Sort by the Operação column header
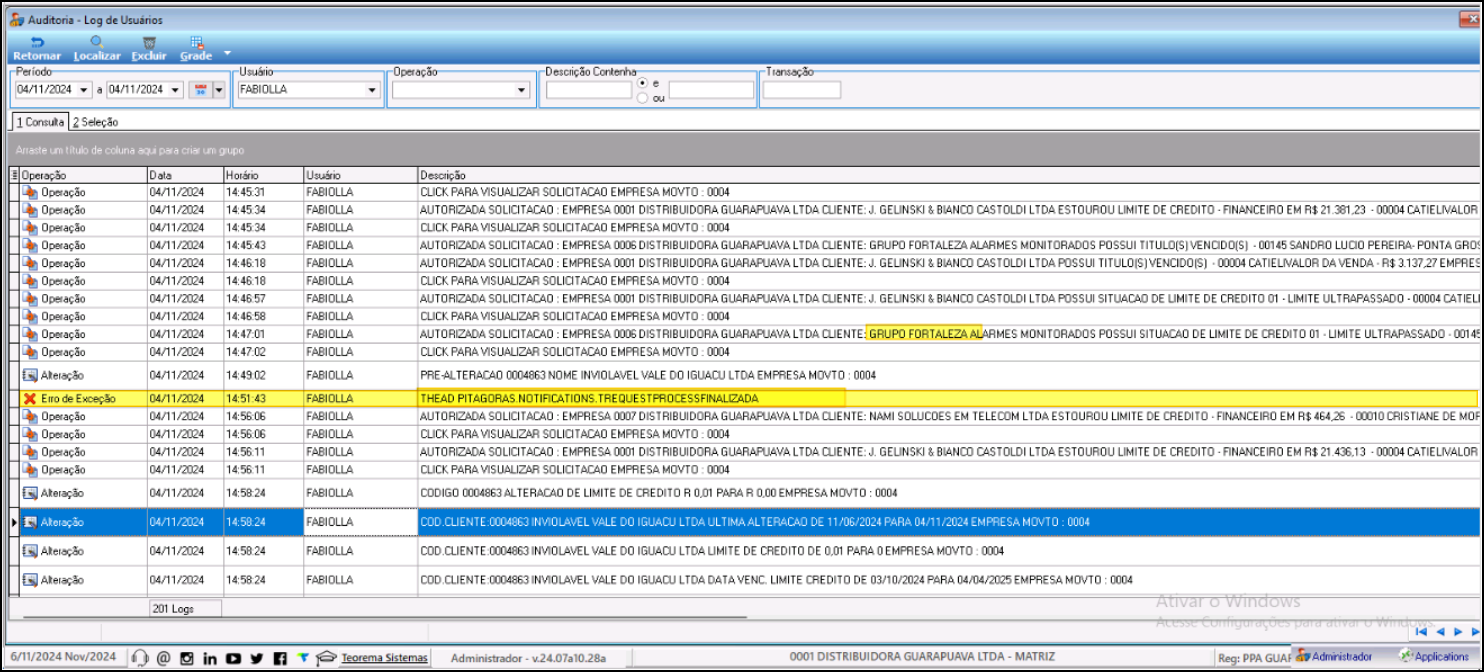Screen dimensions: 1484x672 click(x=83, y=175)
